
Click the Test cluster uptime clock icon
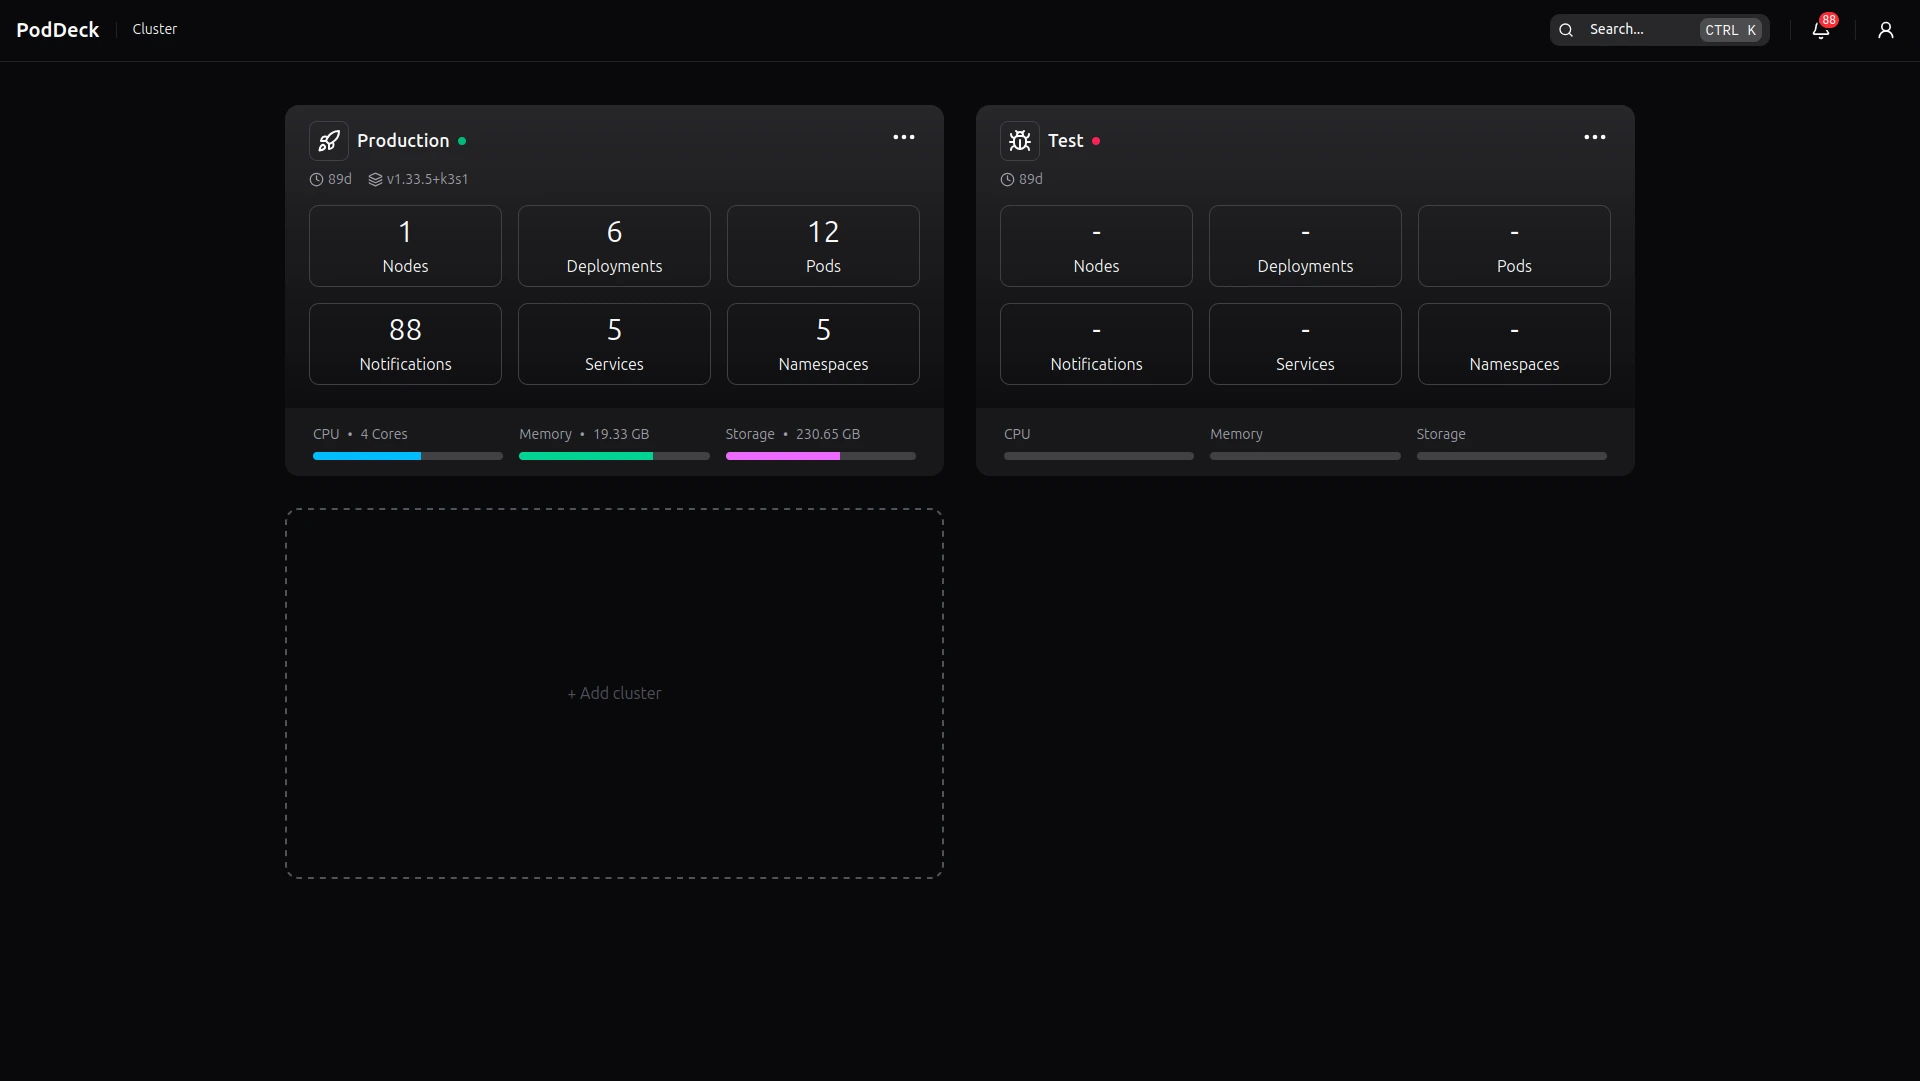coord(1007,180)
